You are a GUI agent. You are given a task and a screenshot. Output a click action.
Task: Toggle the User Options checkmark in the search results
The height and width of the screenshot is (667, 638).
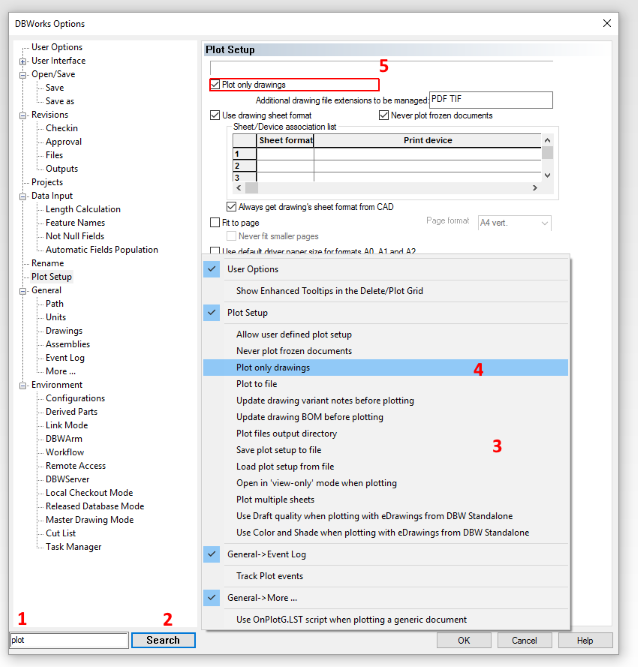[211, 269]
